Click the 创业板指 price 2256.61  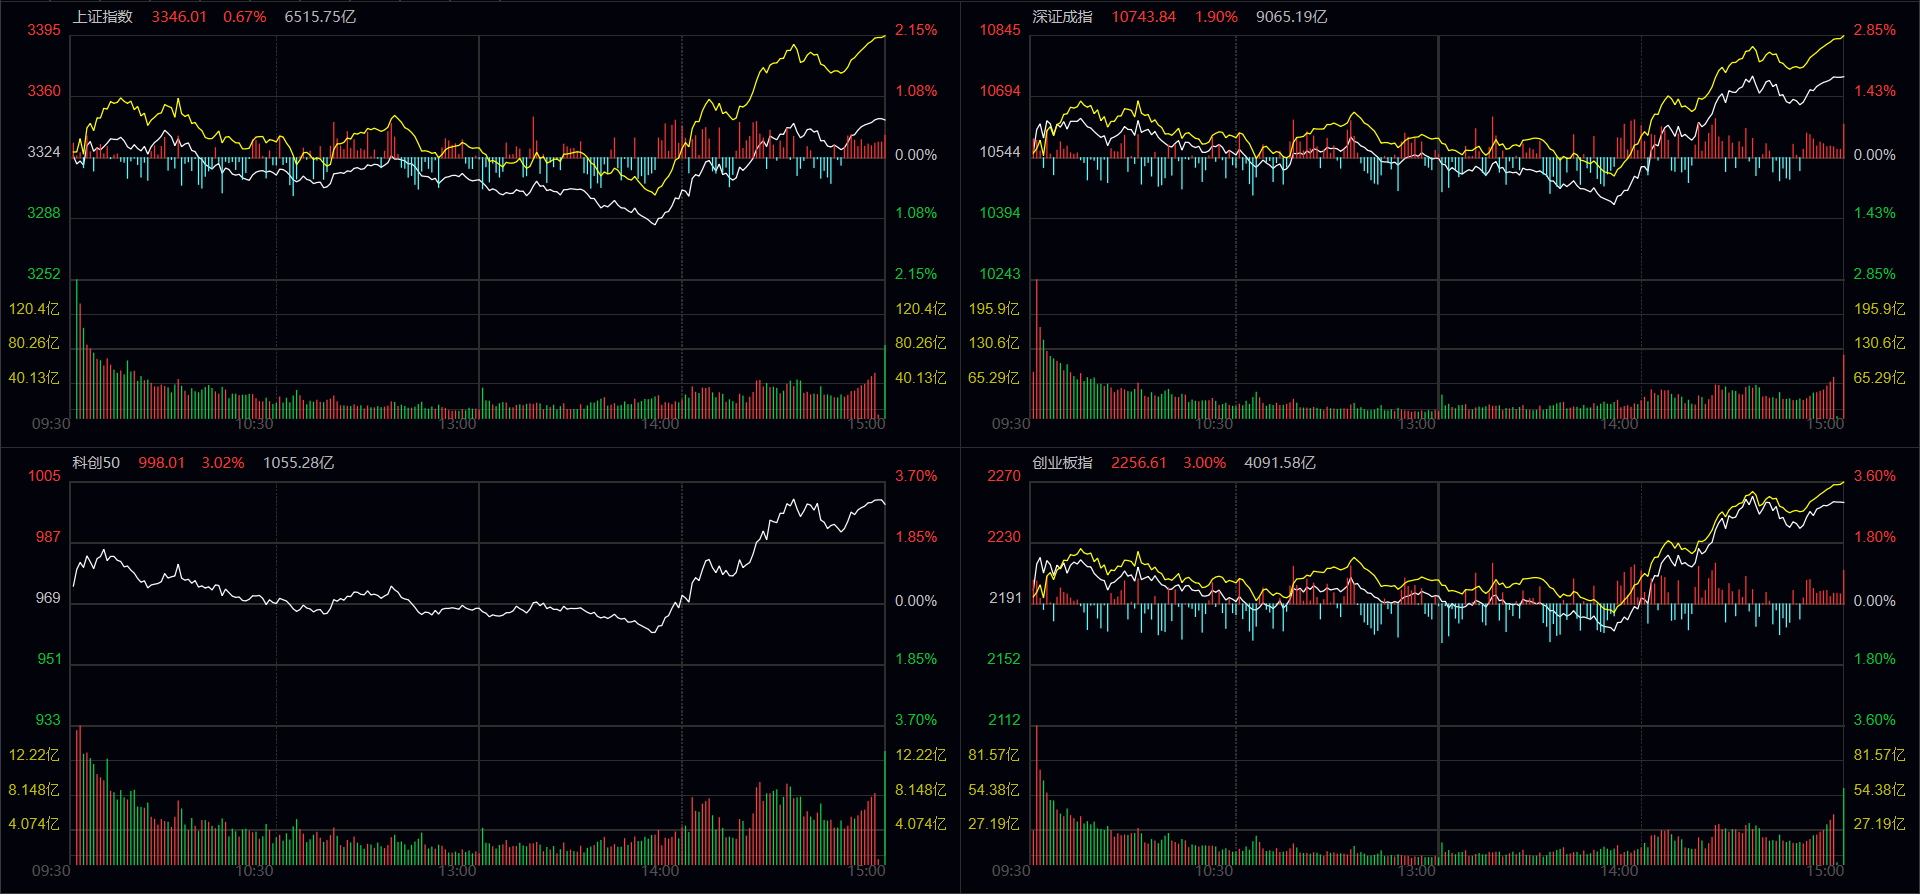coord(1139,463)
